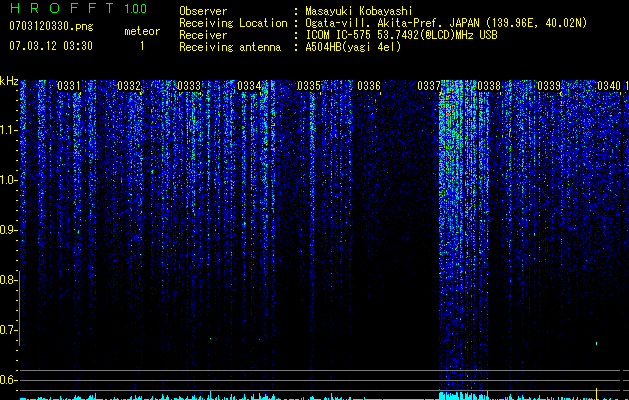Select file name 0703120330.png
This screenshot has width=629, height=400.
click(51, 26)
